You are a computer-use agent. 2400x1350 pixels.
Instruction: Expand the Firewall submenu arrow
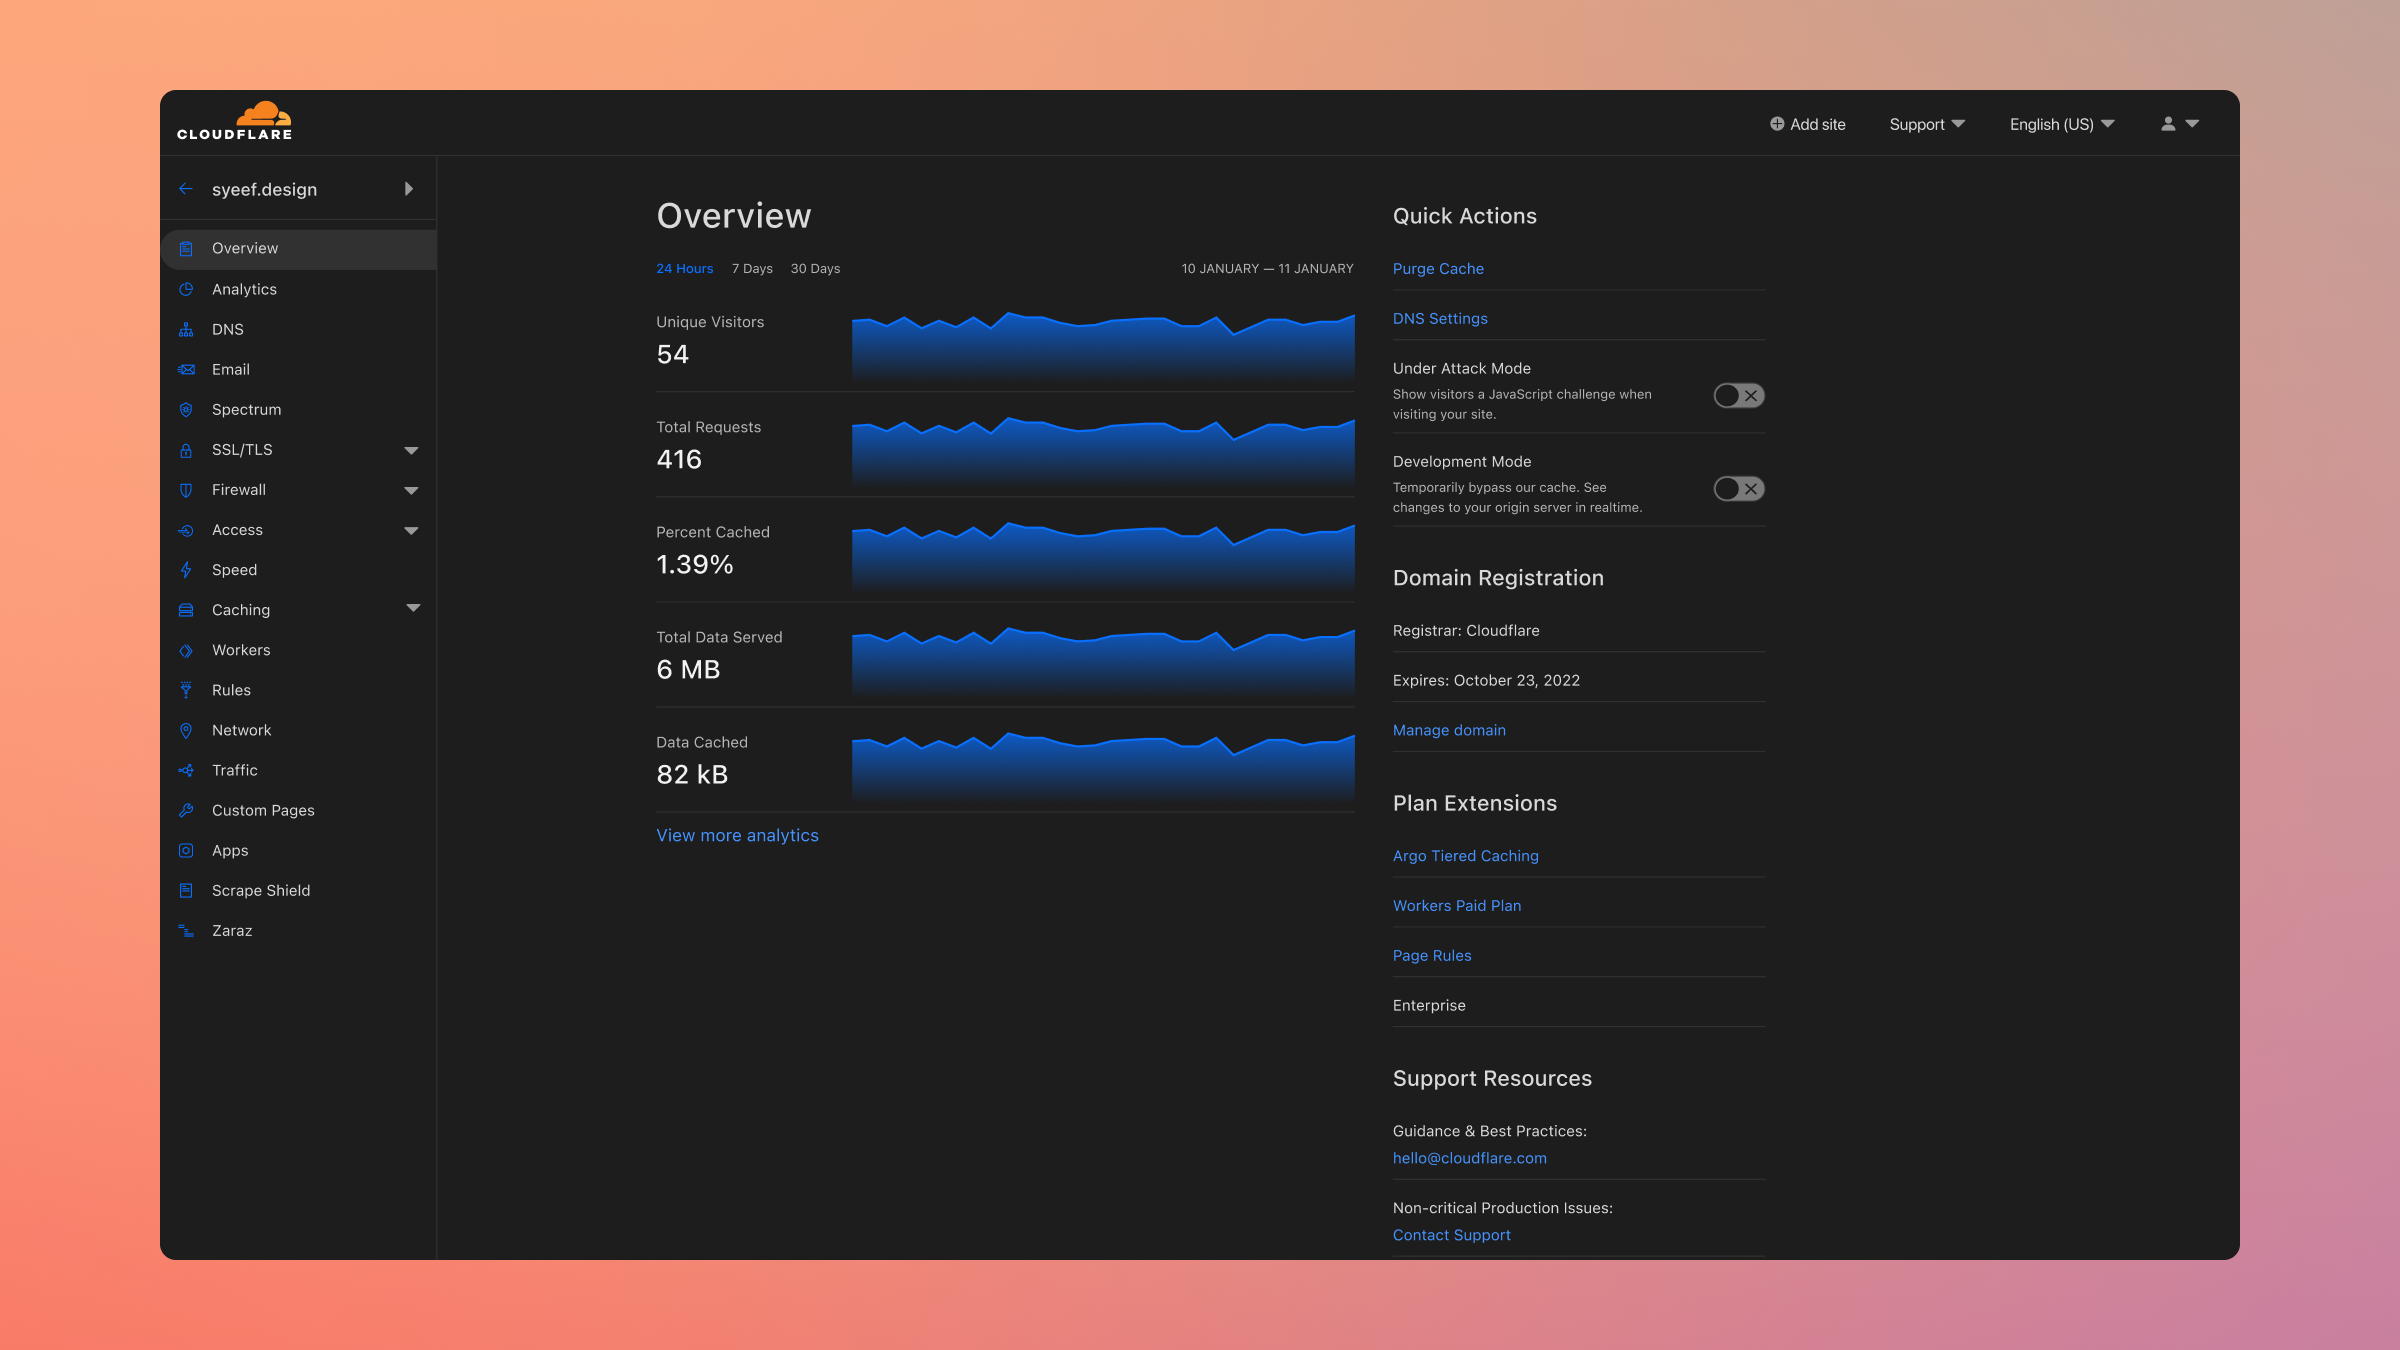point(411,490)
